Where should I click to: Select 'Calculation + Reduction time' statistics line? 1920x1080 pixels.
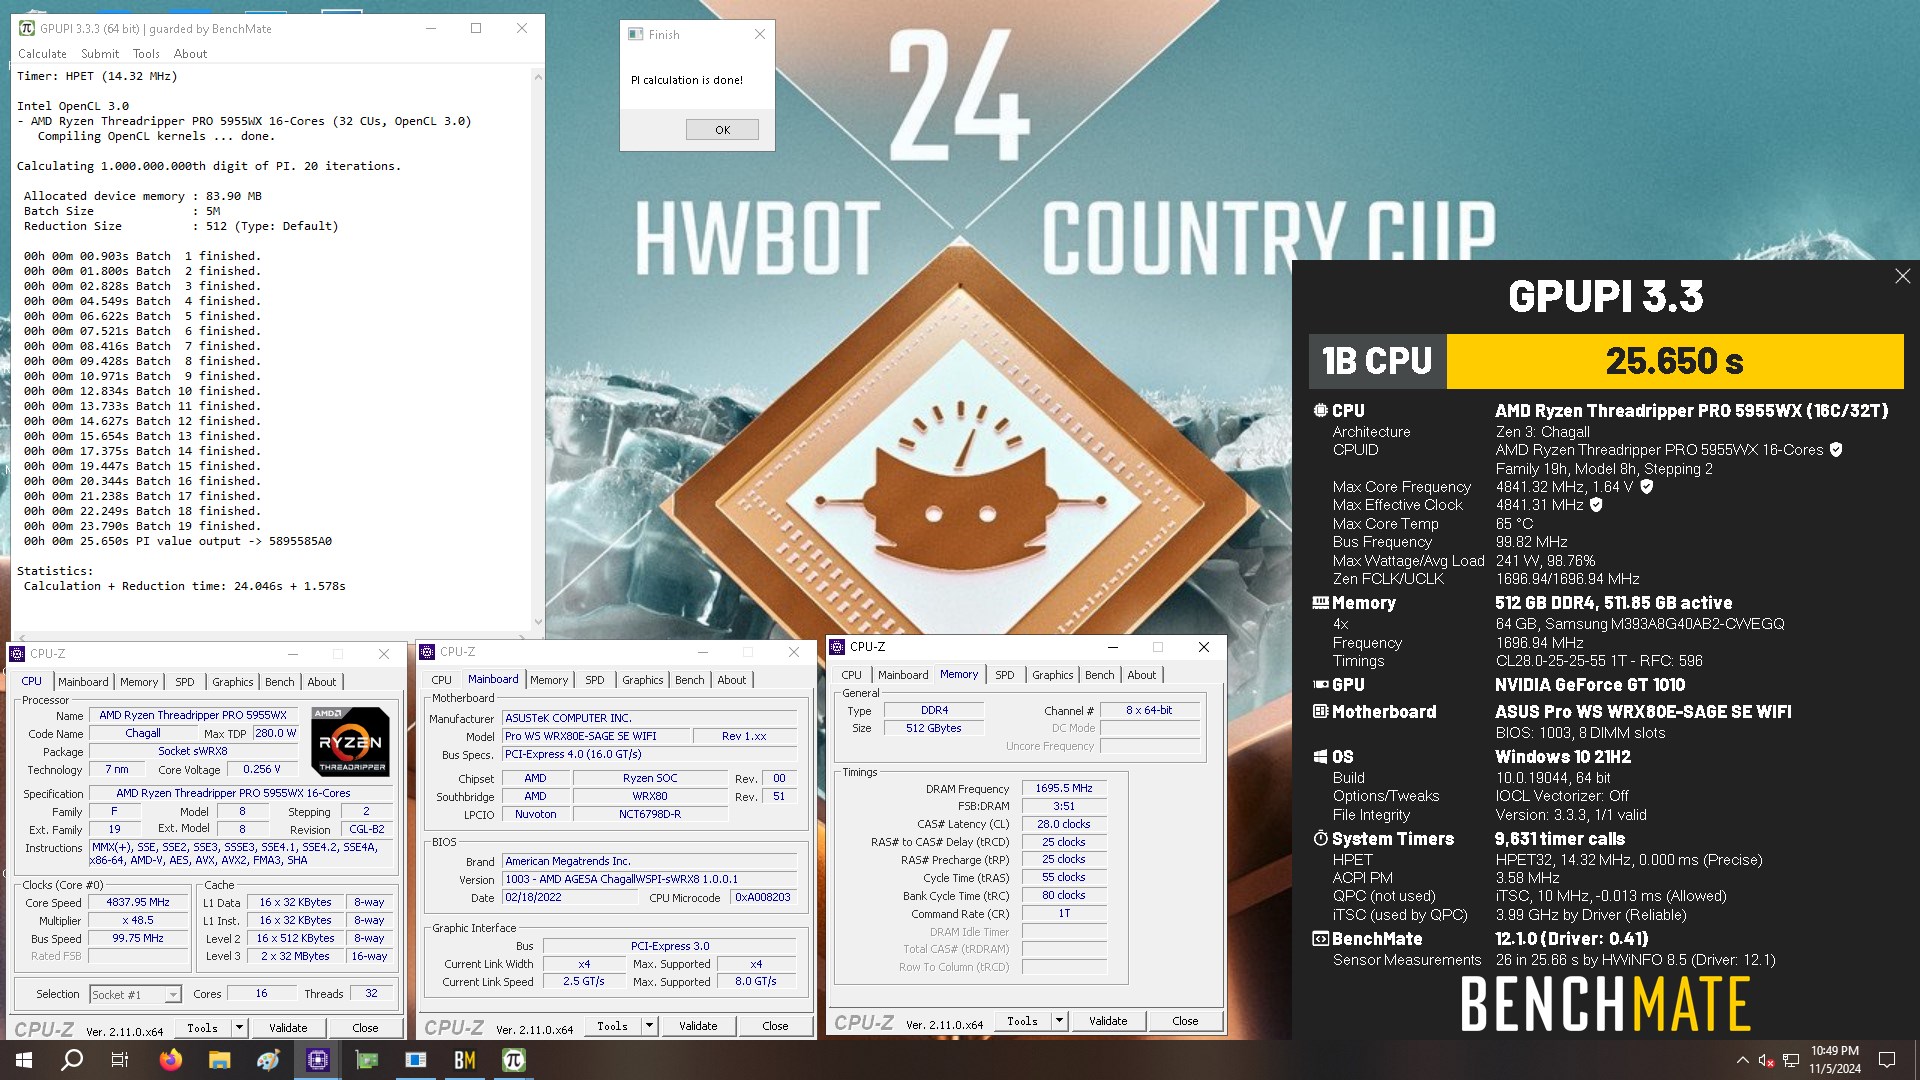click(x=185, y=586)
